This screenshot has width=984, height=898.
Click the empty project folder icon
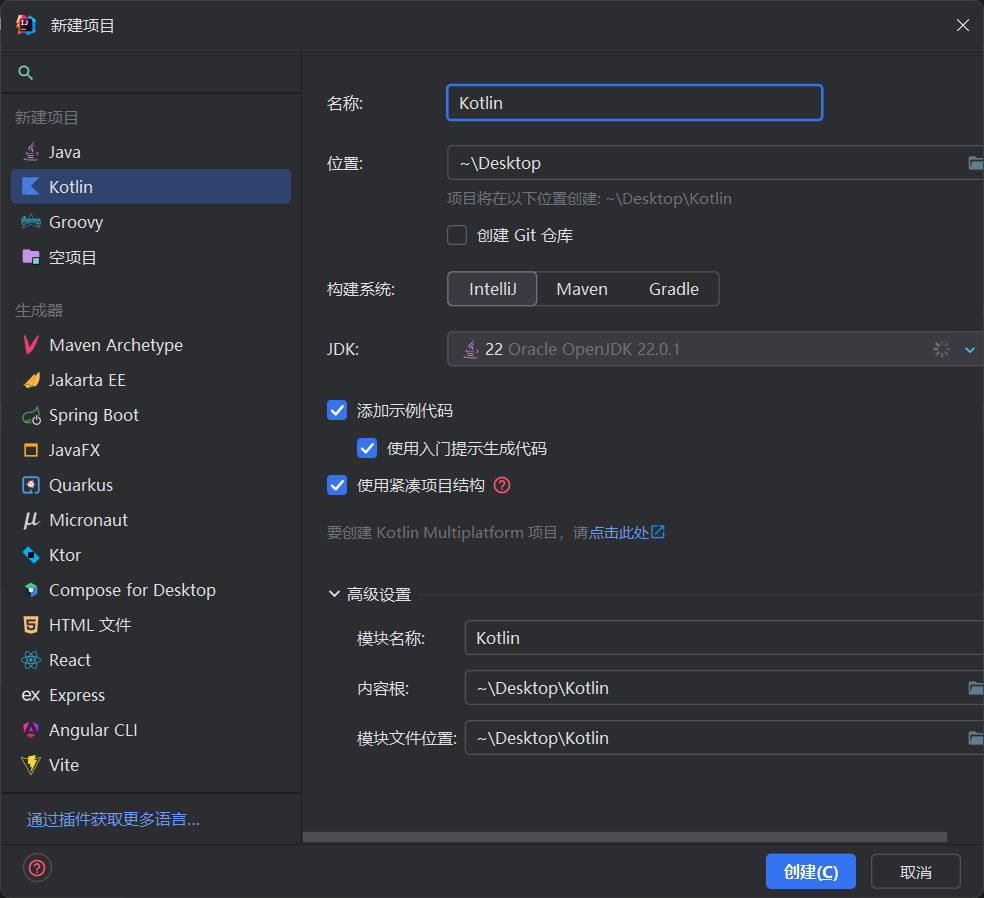tap(31, 257)
